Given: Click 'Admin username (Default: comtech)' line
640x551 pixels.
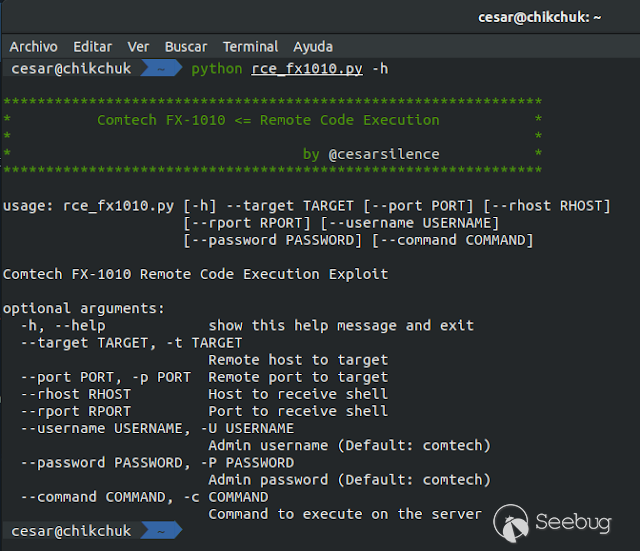Looking at the screenshot, I should point(350,446).
